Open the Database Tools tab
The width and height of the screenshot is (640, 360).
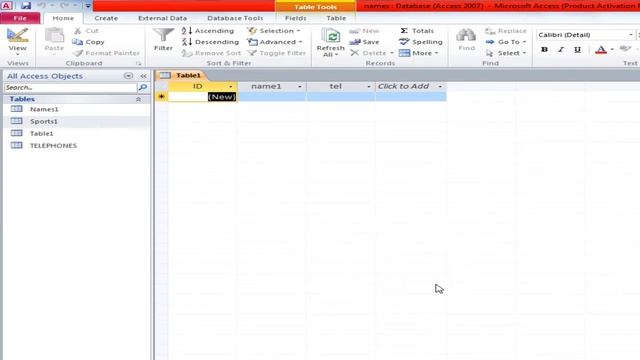tap(235, 18)
